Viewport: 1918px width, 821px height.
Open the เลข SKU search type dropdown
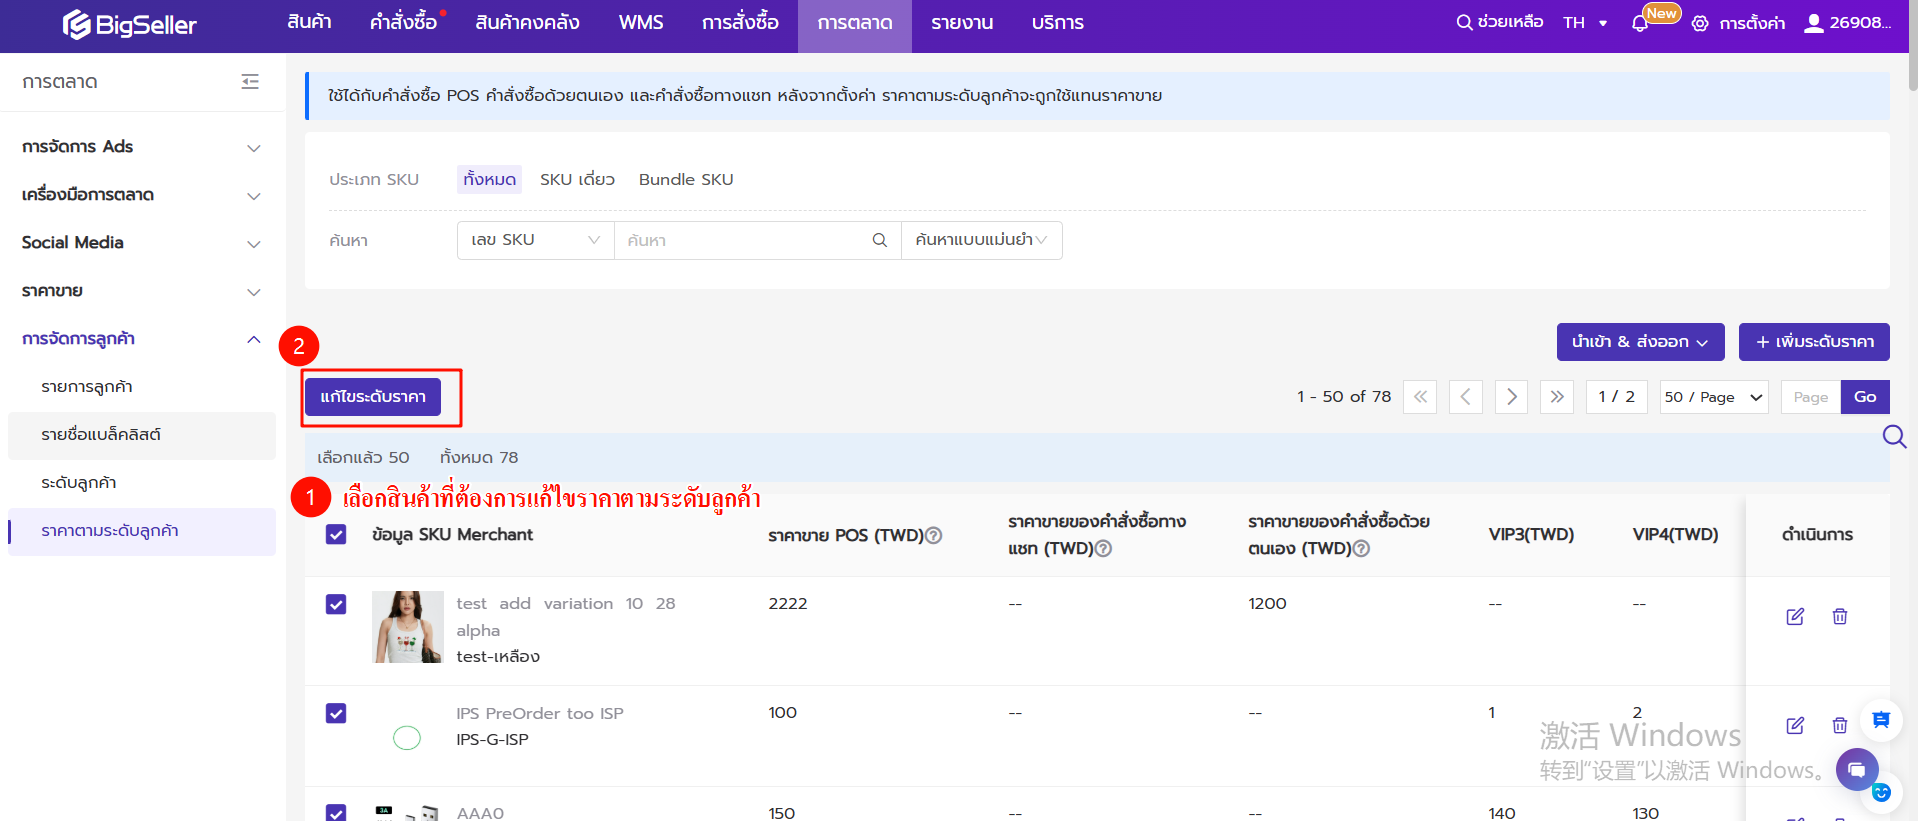coord(535,240)
